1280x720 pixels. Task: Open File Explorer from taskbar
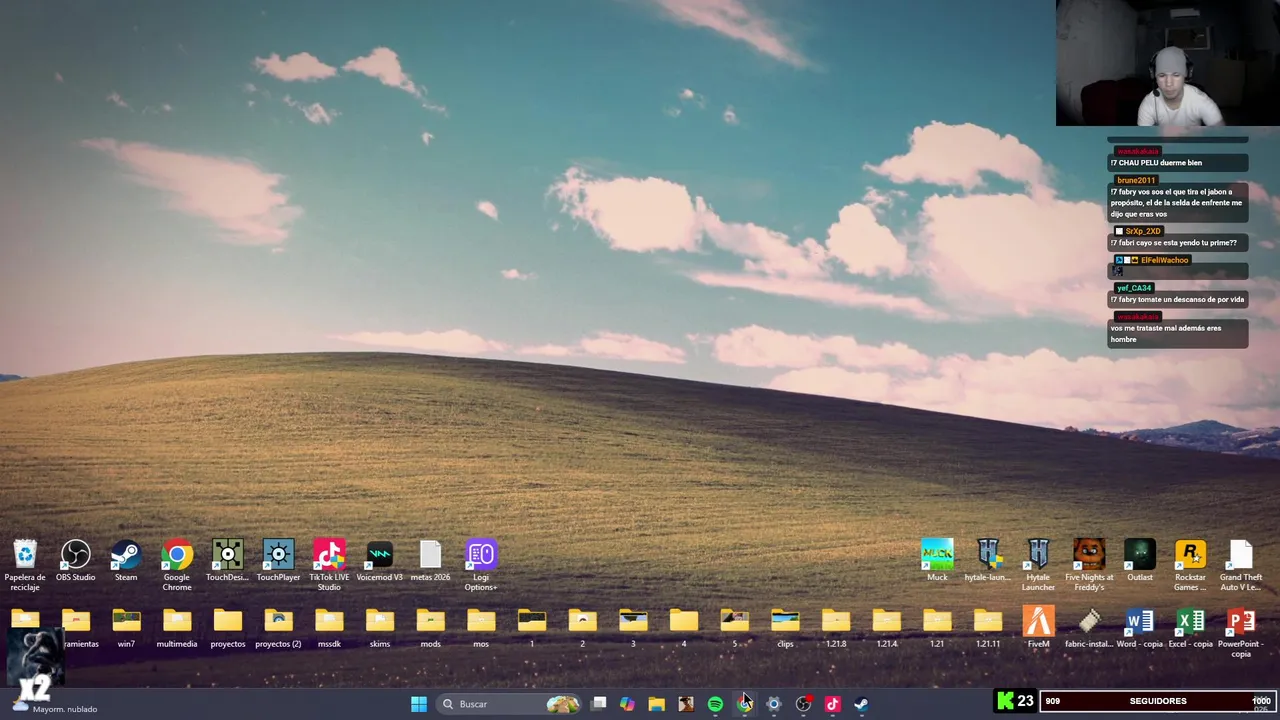pos(656,704)
